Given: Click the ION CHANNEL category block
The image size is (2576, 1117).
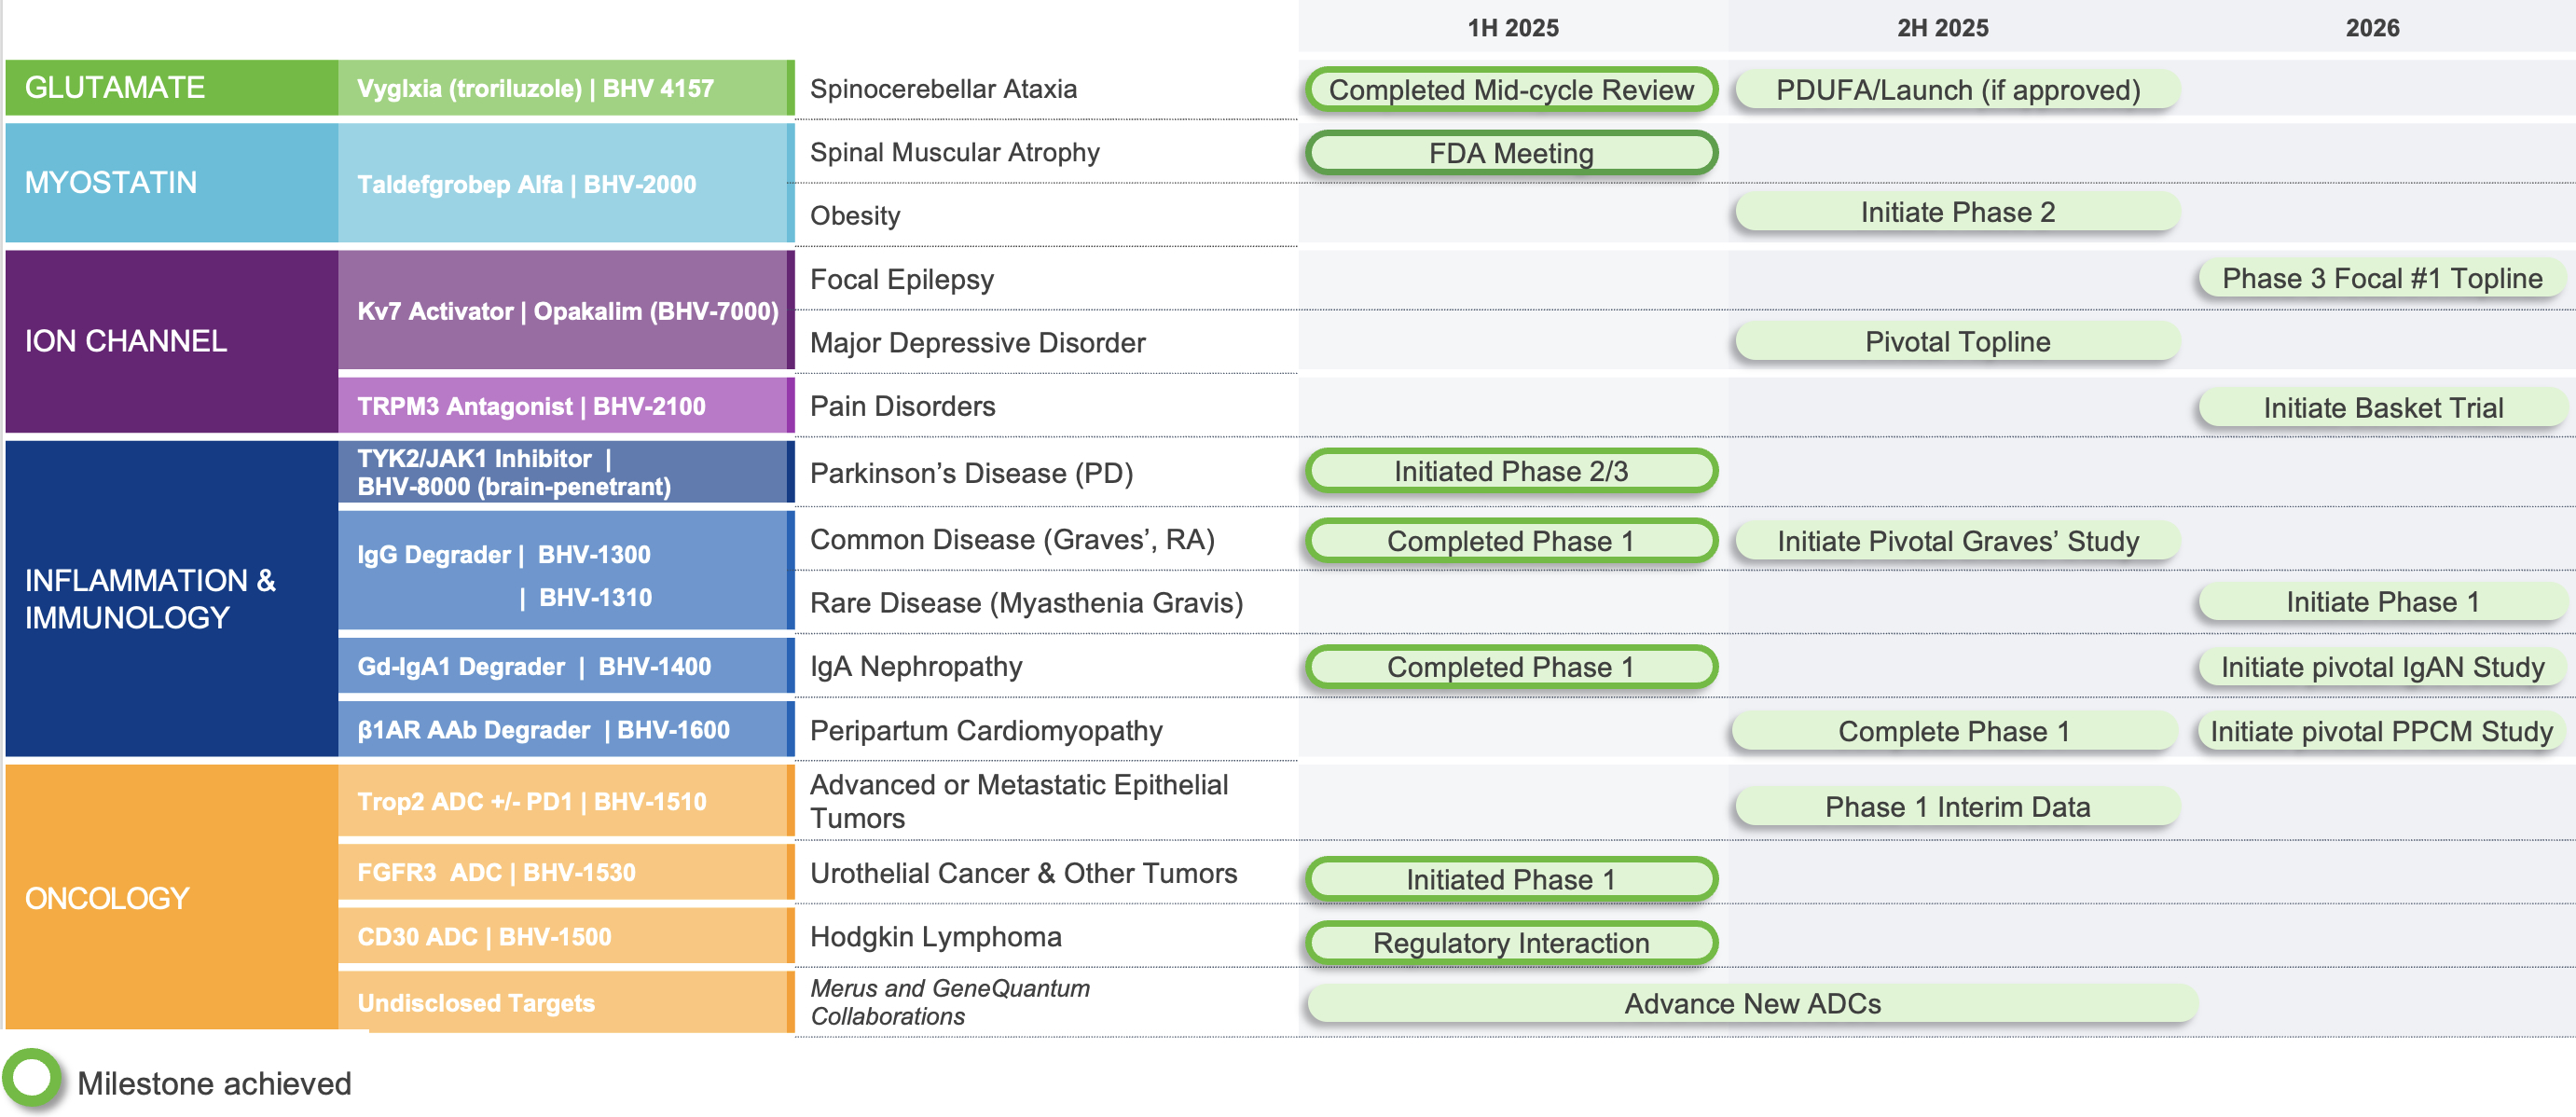Looking at the screenshot, I should [x=171, y=341].
